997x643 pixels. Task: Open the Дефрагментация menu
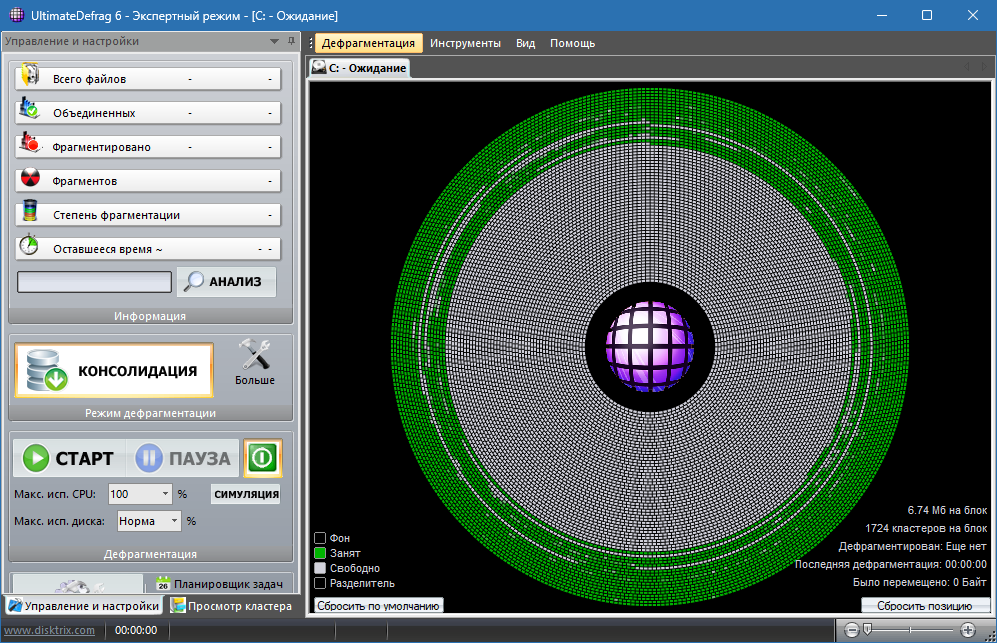pos(368,43)
